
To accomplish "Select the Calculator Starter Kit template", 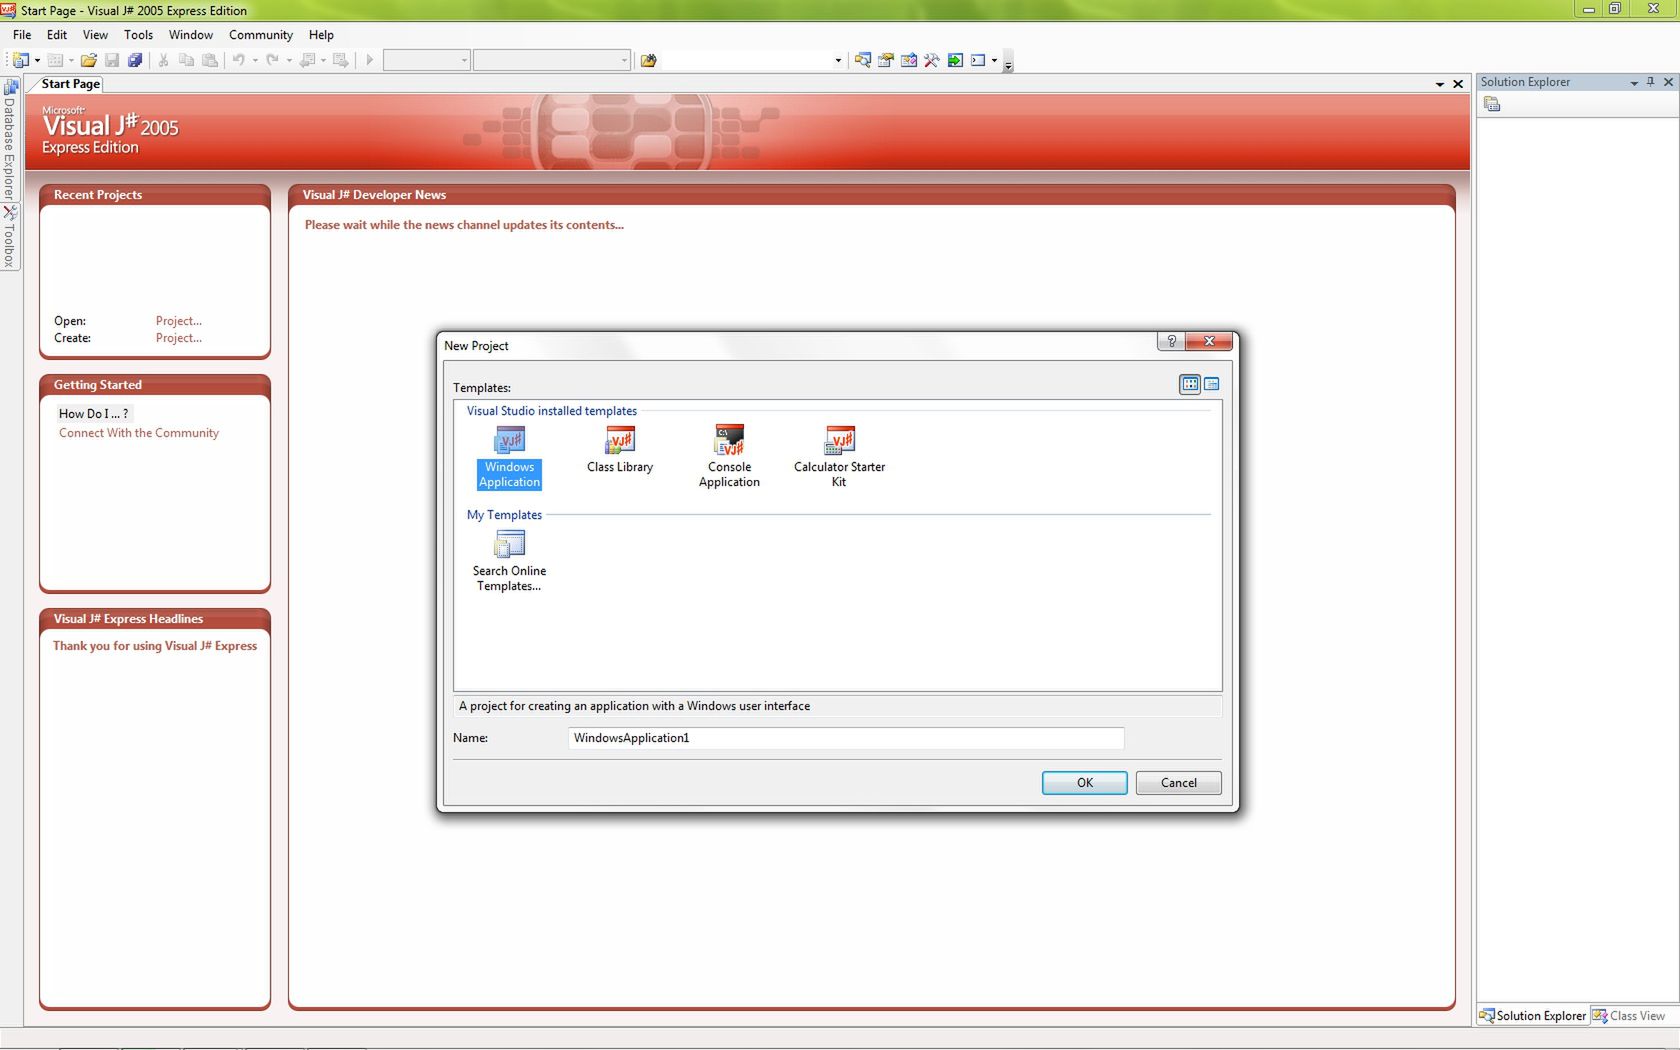I will (839, 458).
